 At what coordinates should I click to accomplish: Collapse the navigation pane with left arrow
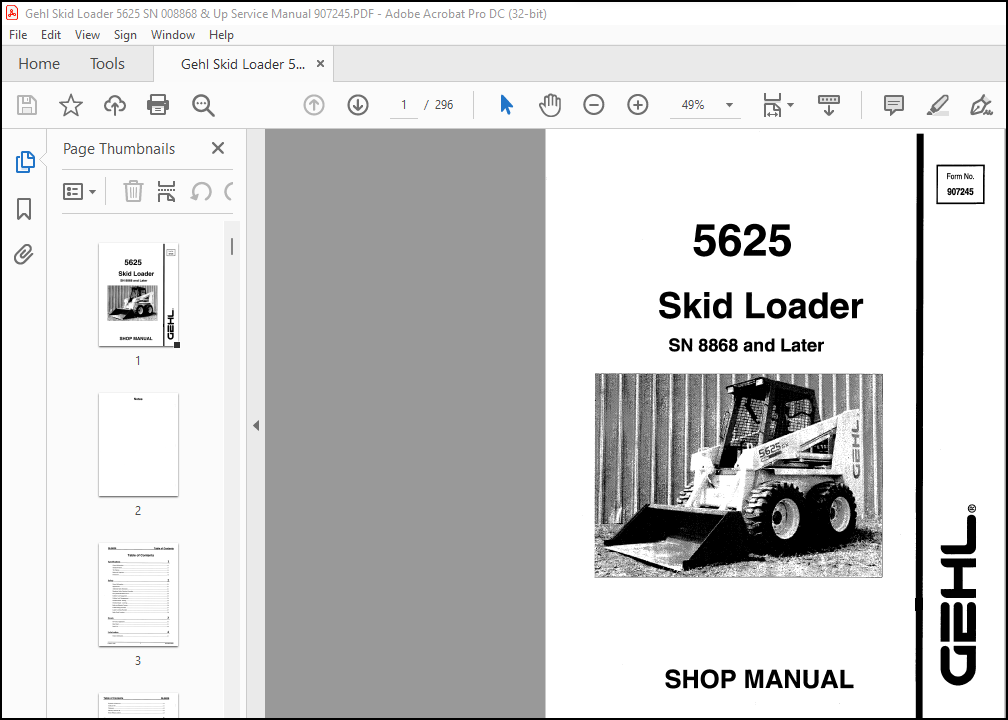coord(256,426)
